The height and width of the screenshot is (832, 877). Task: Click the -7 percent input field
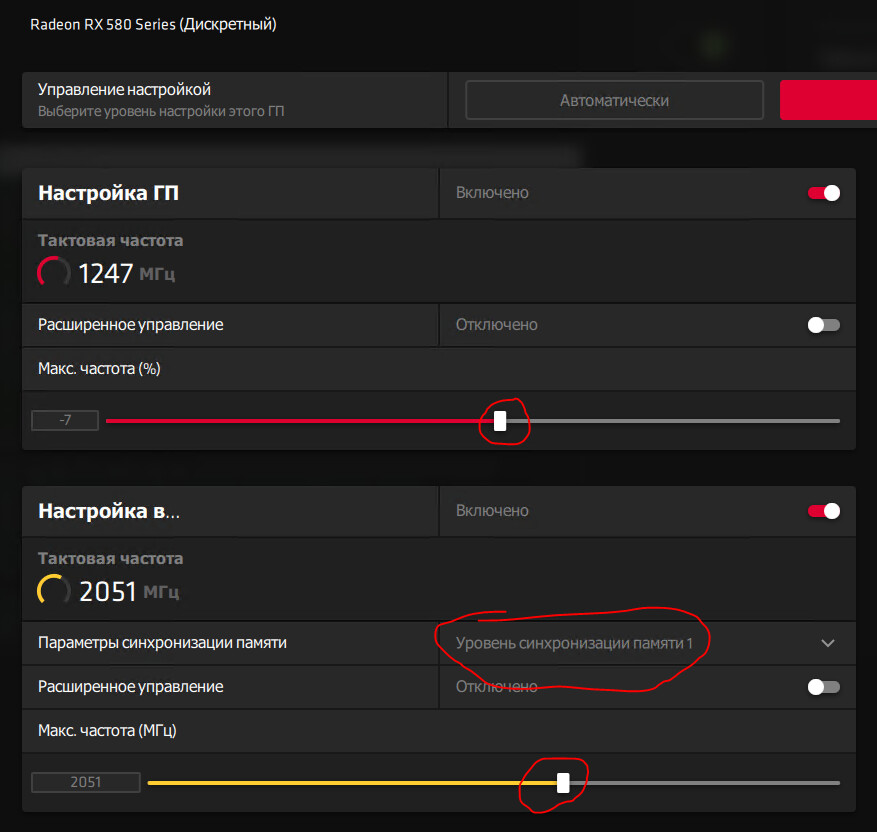65,420
